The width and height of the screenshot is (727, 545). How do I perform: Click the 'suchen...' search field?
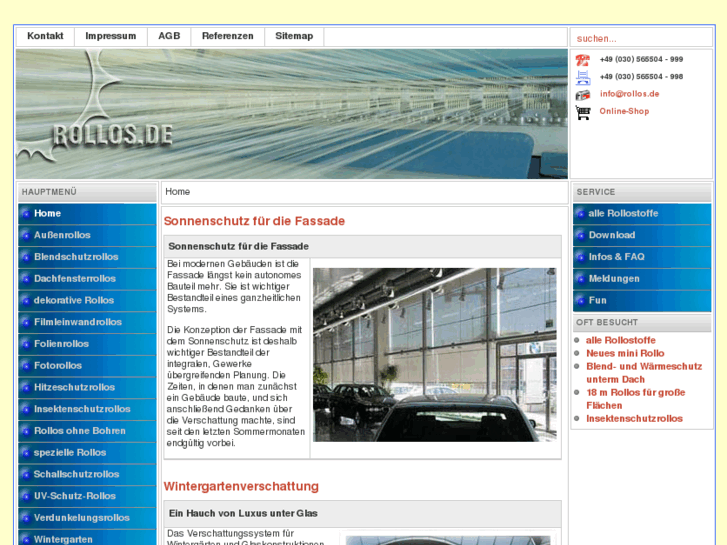point(641,38)
